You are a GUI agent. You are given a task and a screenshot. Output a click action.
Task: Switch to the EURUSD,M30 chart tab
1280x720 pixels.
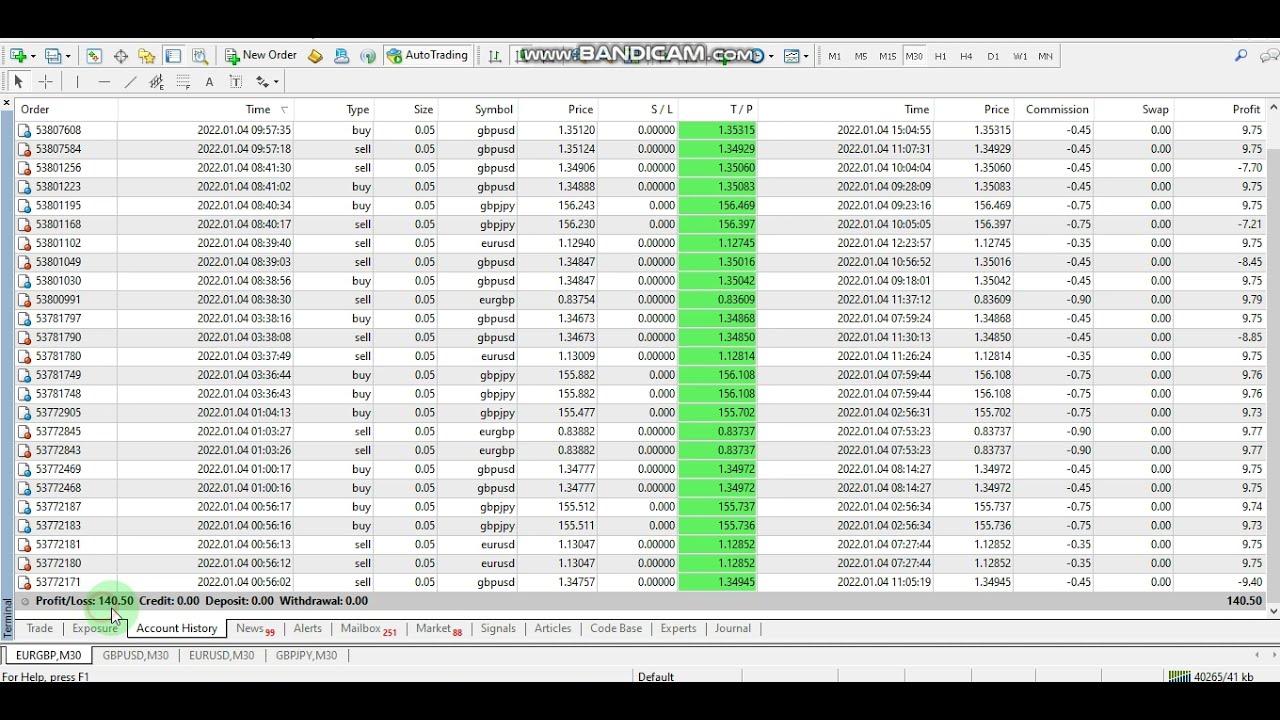pos(221,656)
